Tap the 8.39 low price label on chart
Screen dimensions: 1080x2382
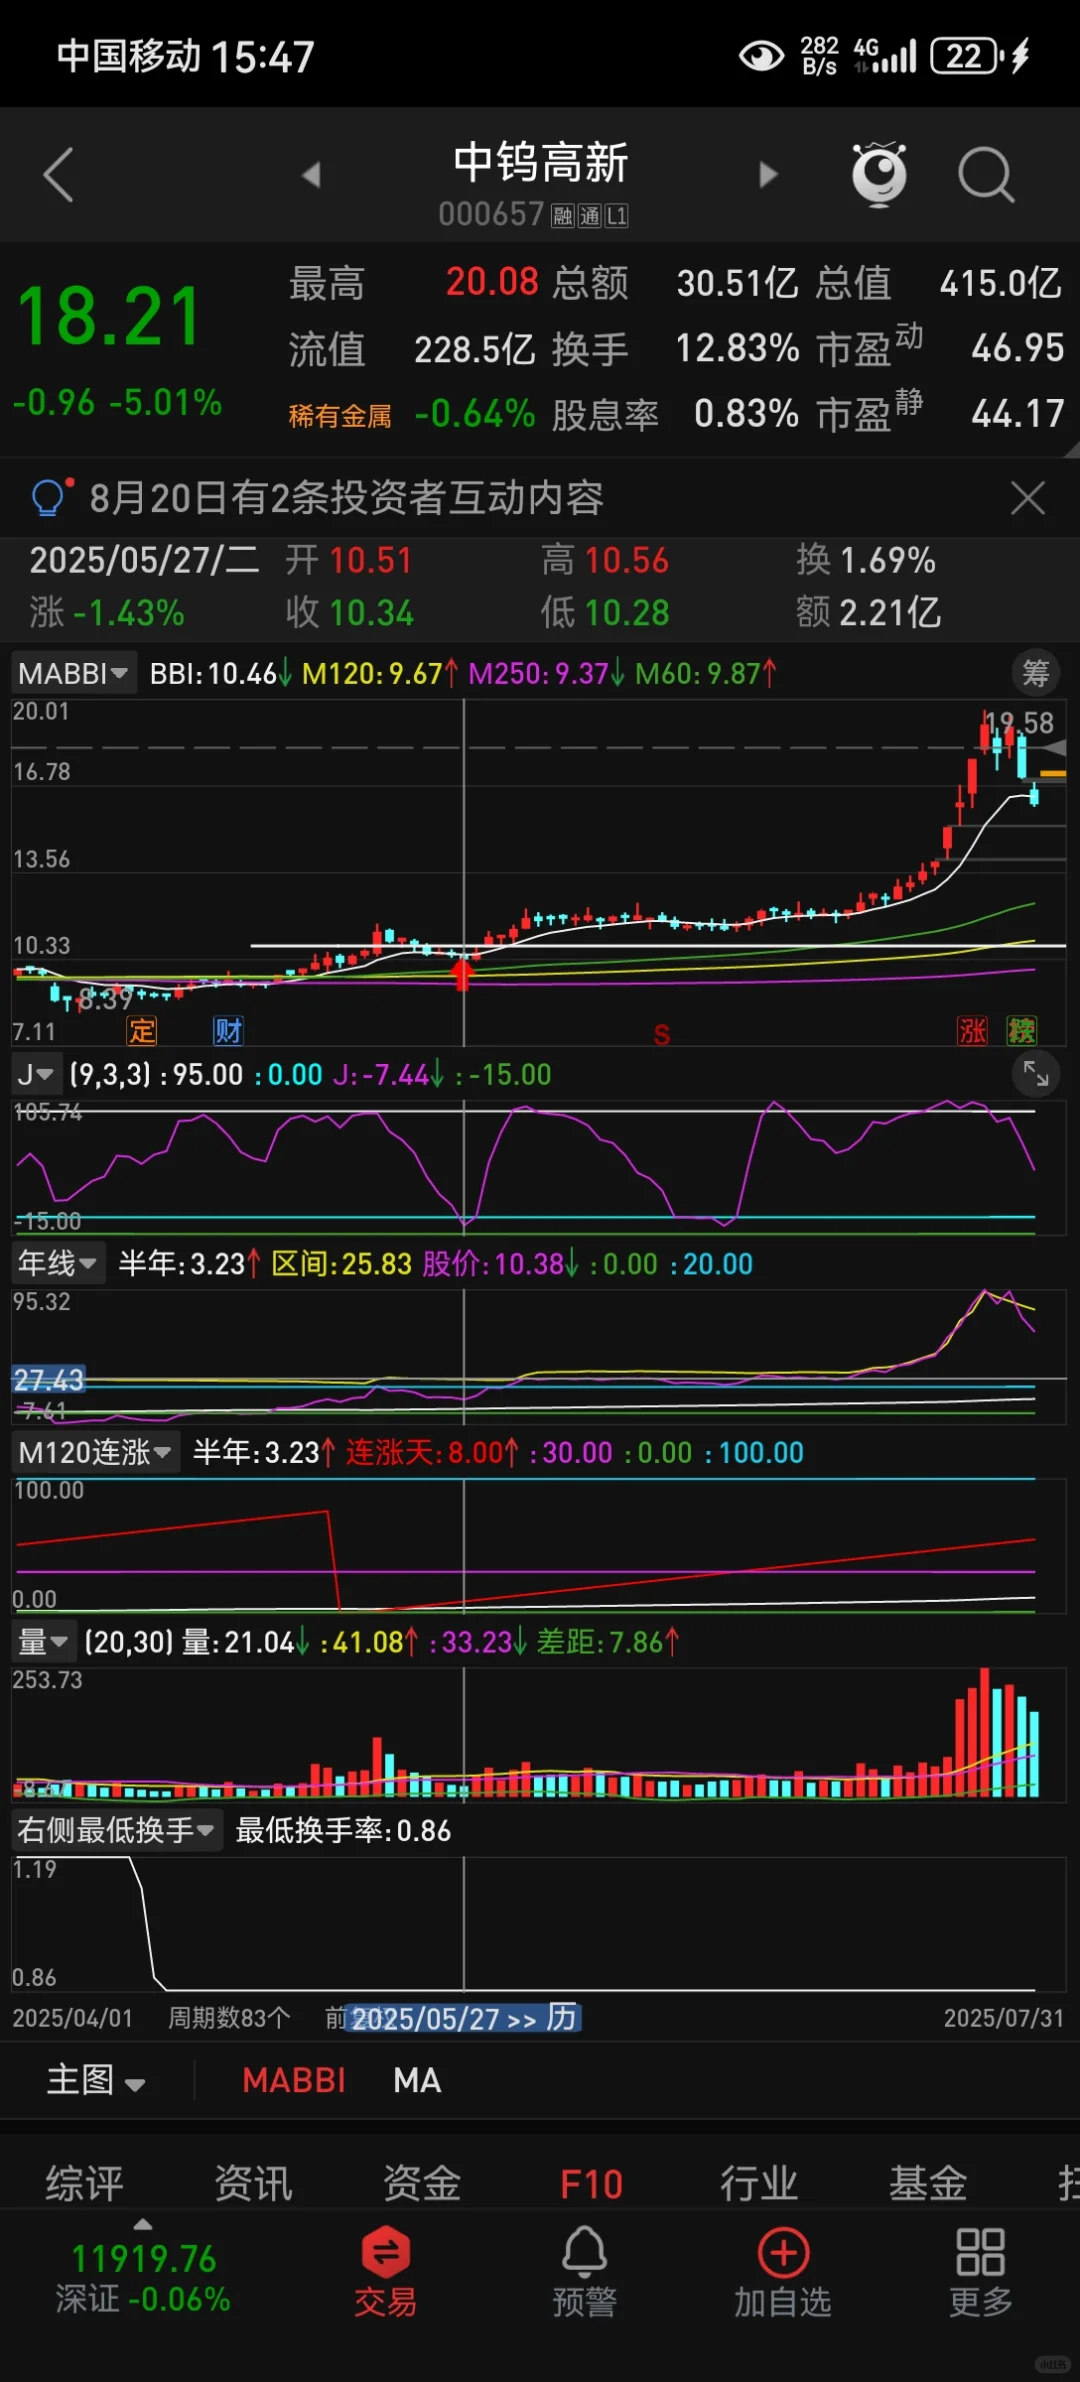(x=105, y=998)
